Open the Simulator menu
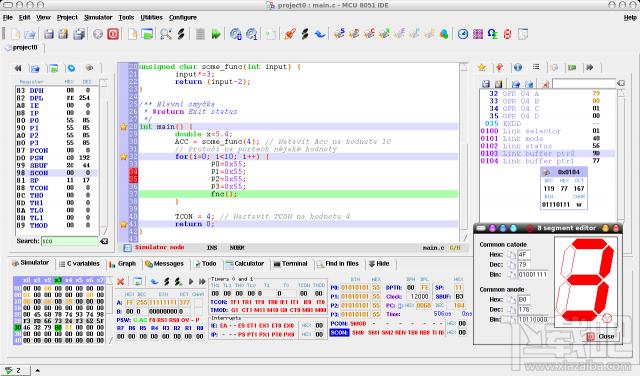 tap(98, 18)
